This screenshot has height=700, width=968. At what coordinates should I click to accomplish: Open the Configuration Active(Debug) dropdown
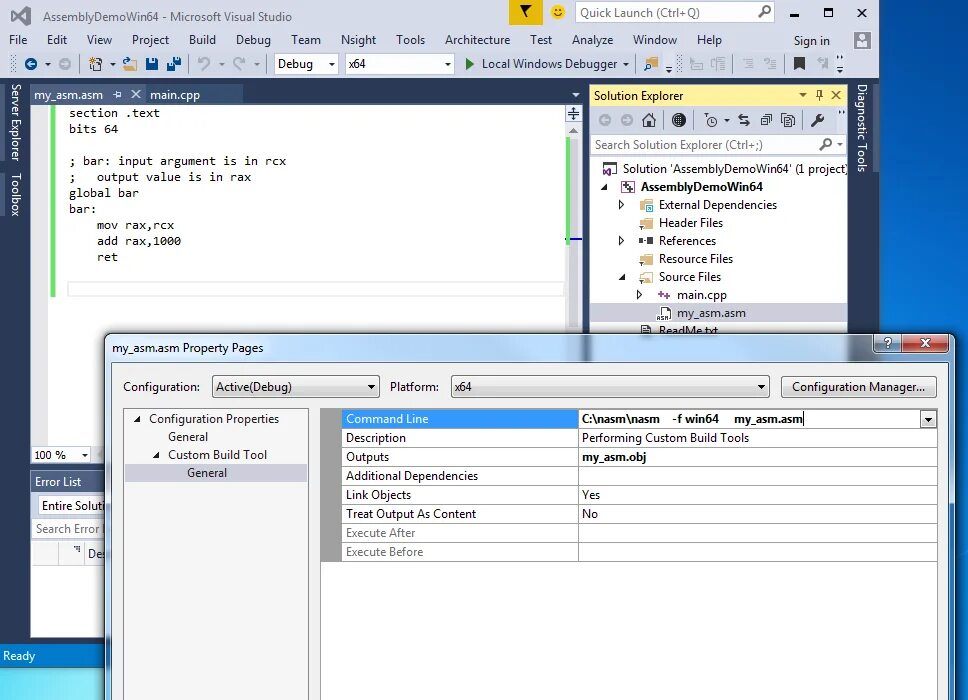point(371,387)
